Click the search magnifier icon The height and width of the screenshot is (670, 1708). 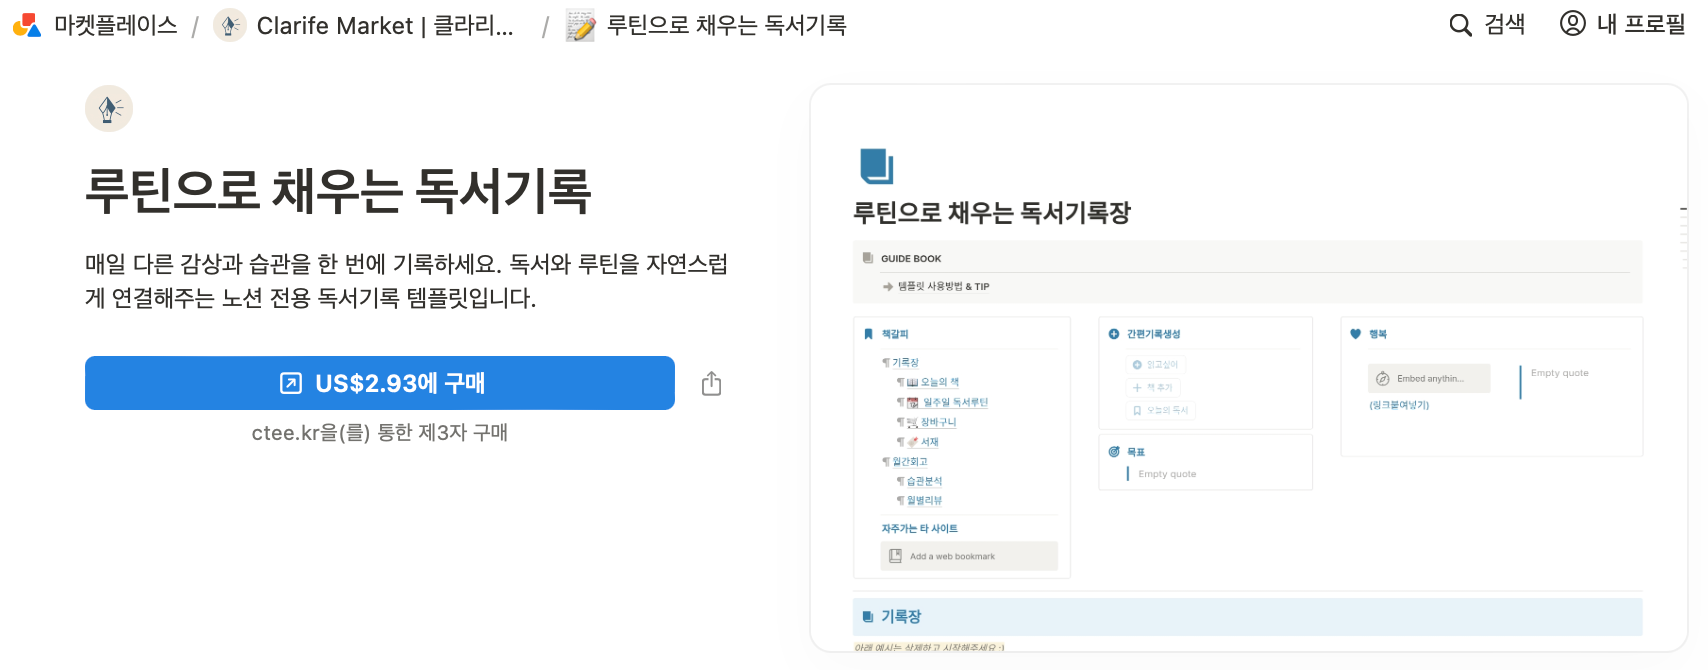point(1460,25)
